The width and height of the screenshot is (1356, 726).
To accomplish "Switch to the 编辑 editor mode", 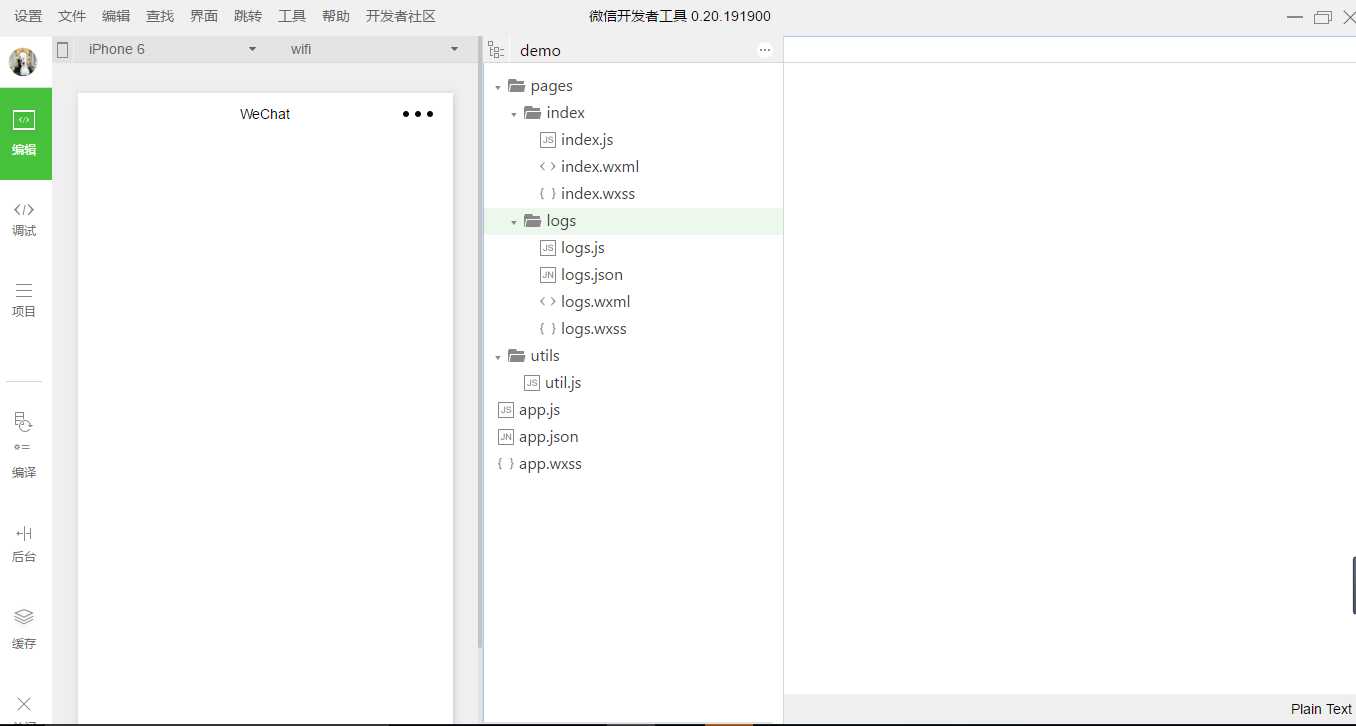I will tap(25, 134).
